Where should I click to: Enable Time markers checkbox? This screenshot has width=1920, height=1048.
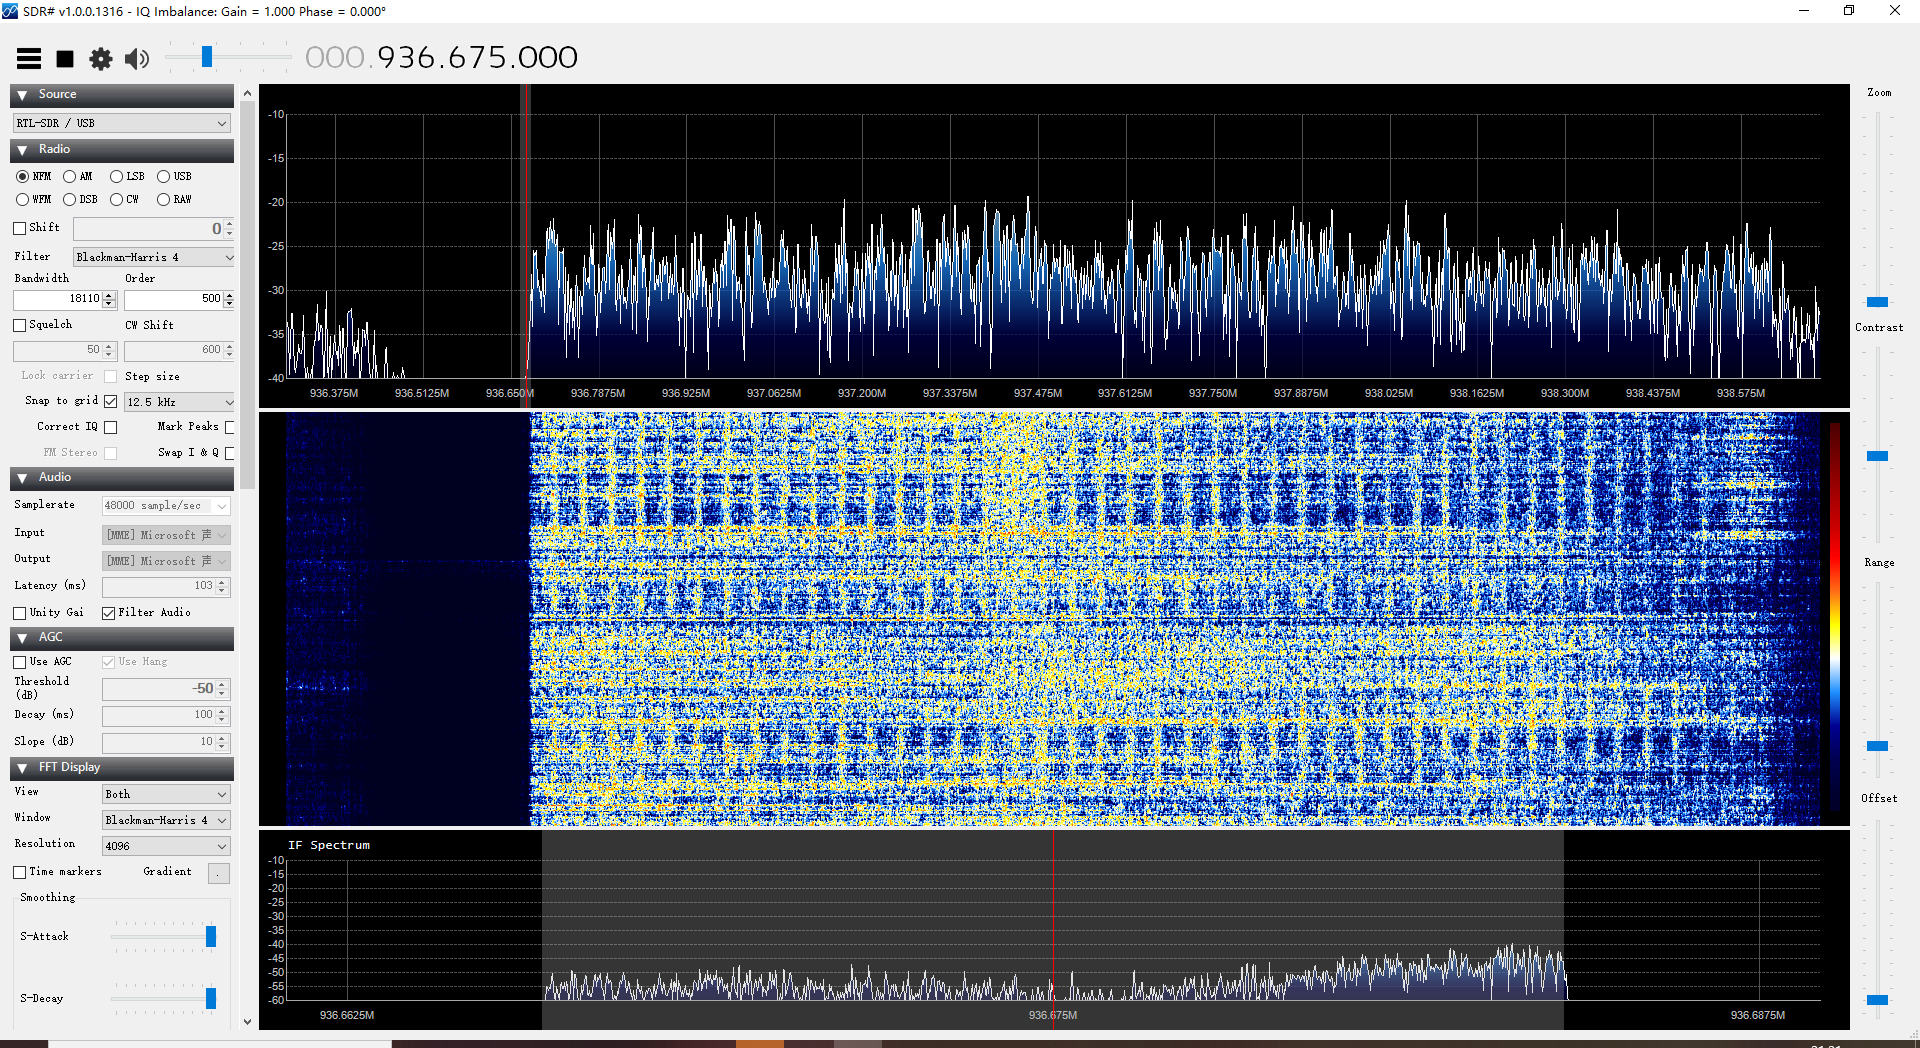click(20, 872)
